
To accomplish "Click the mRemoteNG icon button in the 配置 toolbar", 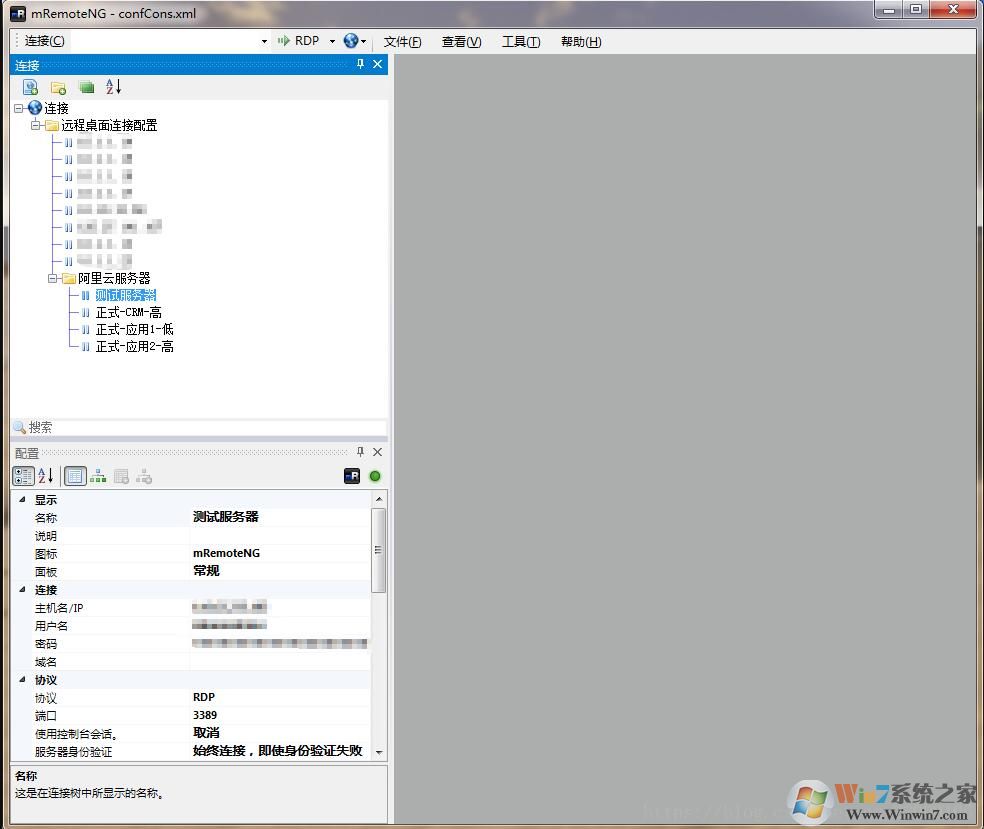I will (351, 476).
